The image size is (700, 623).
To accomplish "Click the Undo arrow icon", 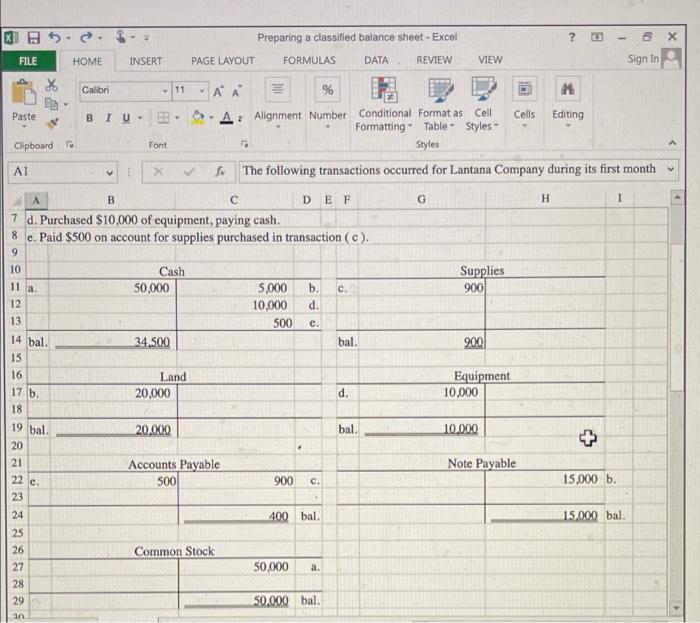I will click(x=54, y=37).
